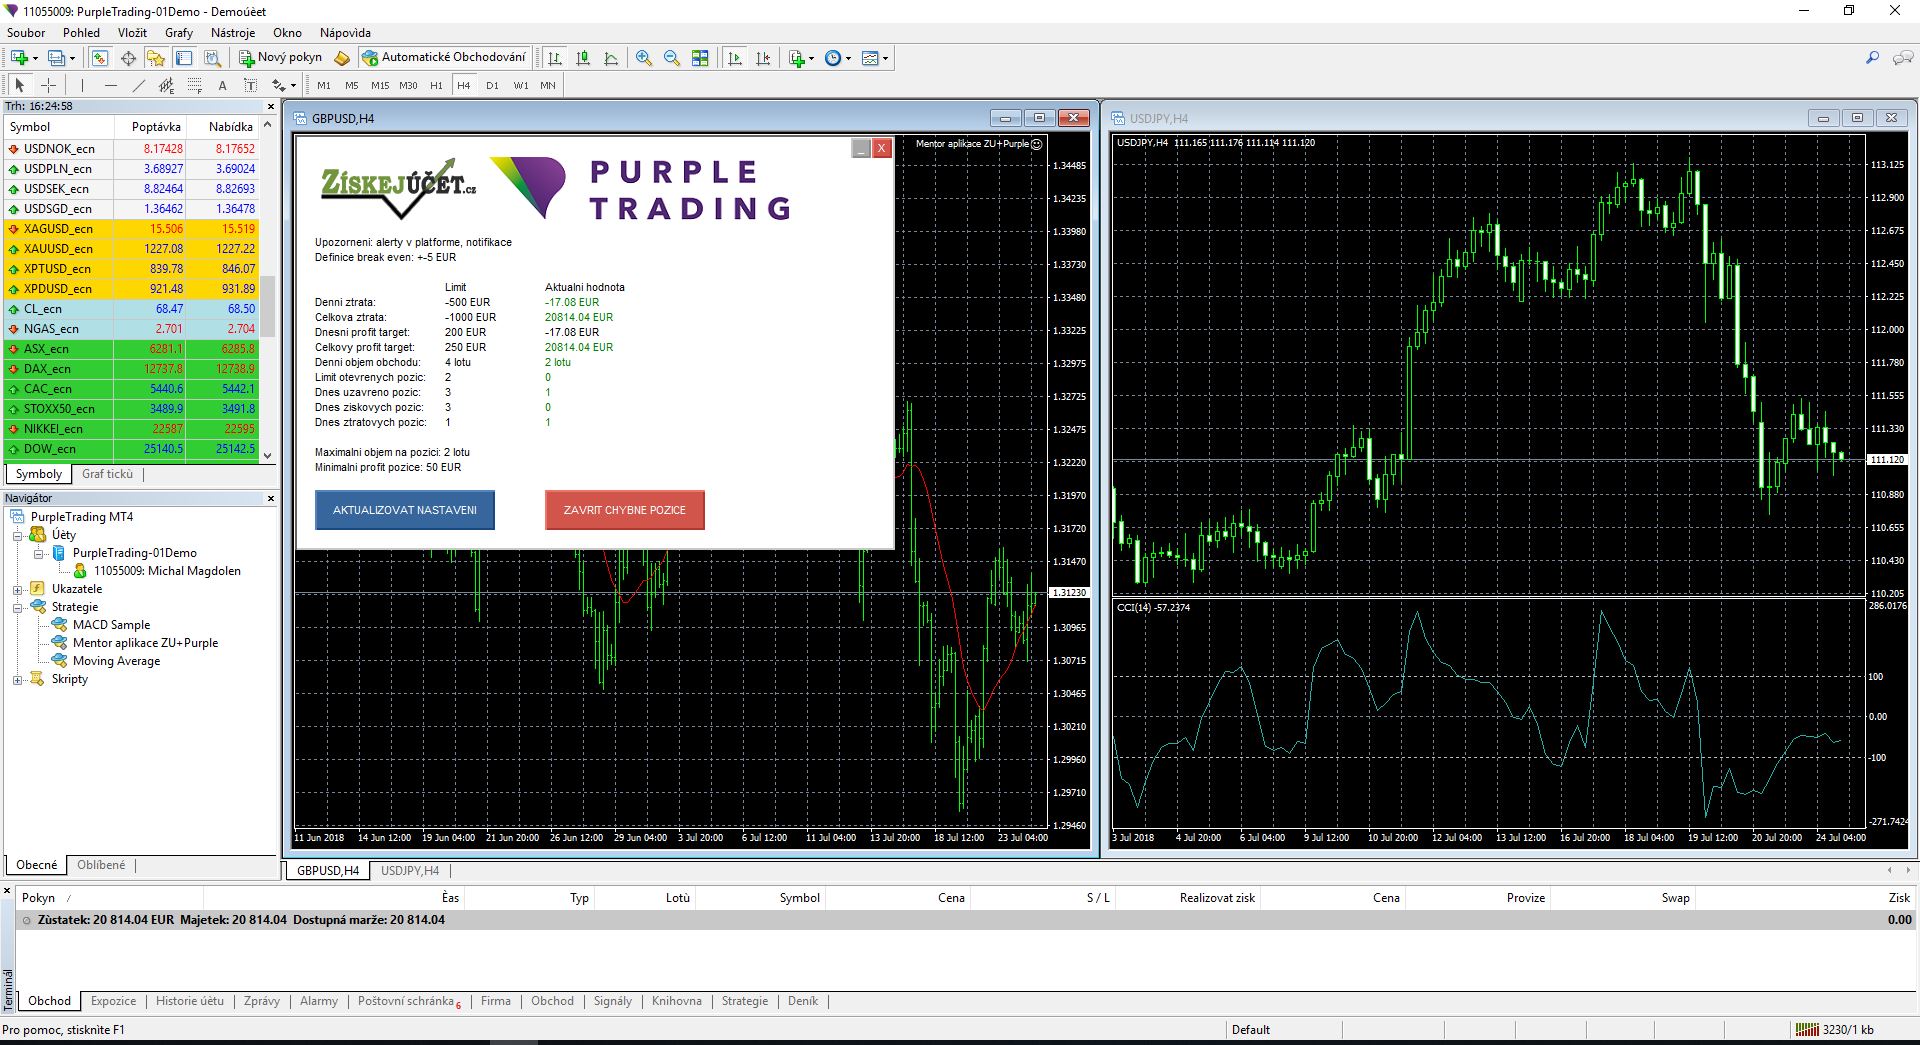Select the Fibonacci retracement tool
1920x1045 pixels.
[194, 85]
